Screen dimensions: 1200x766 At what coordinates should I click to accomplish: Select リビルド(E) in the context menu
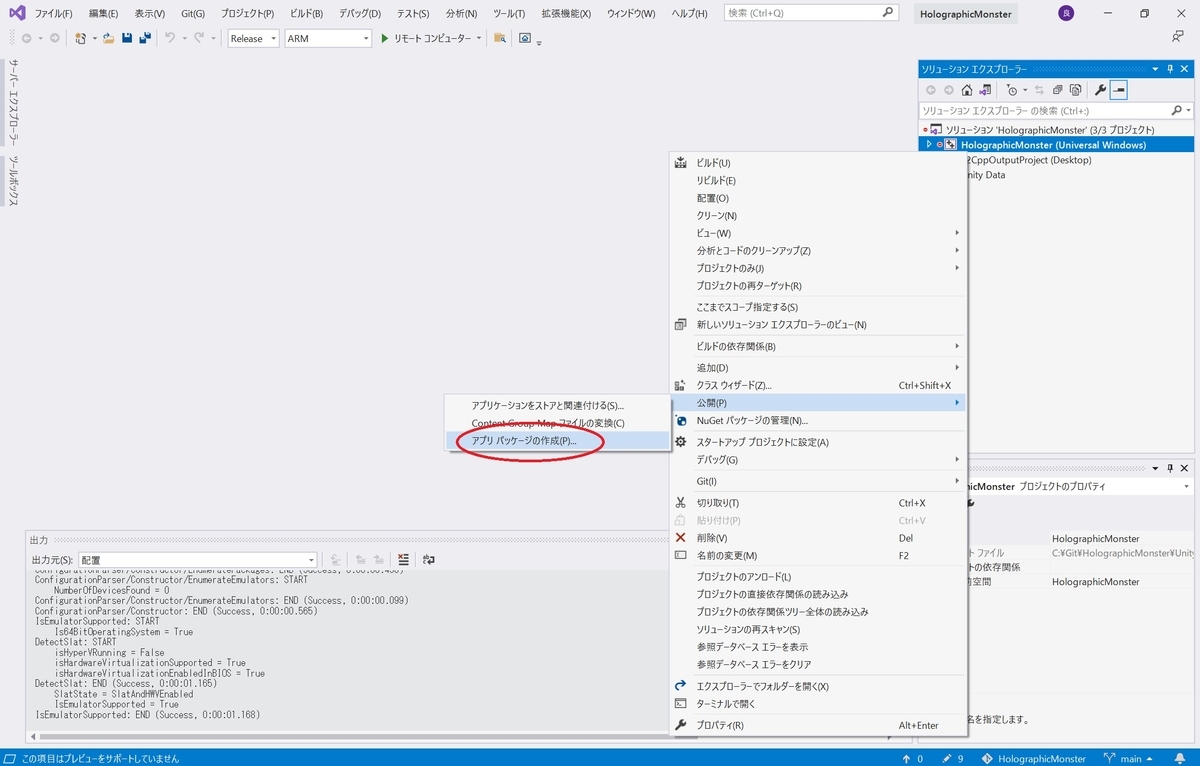tap(819, 181)
